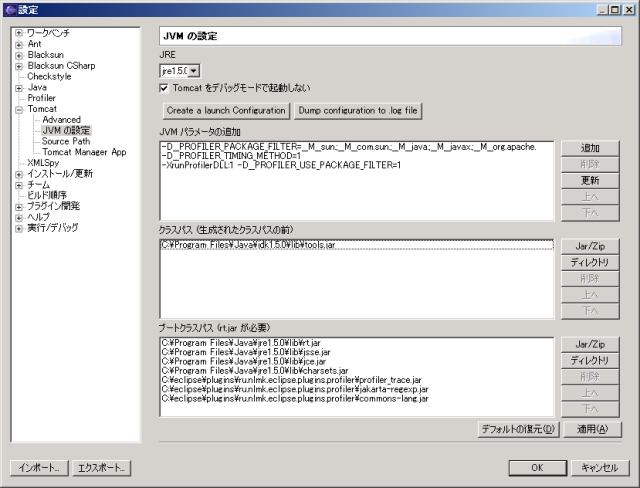Select Source Path in tree
Viewport: 640px width, 488px height.
coord(65,141)
